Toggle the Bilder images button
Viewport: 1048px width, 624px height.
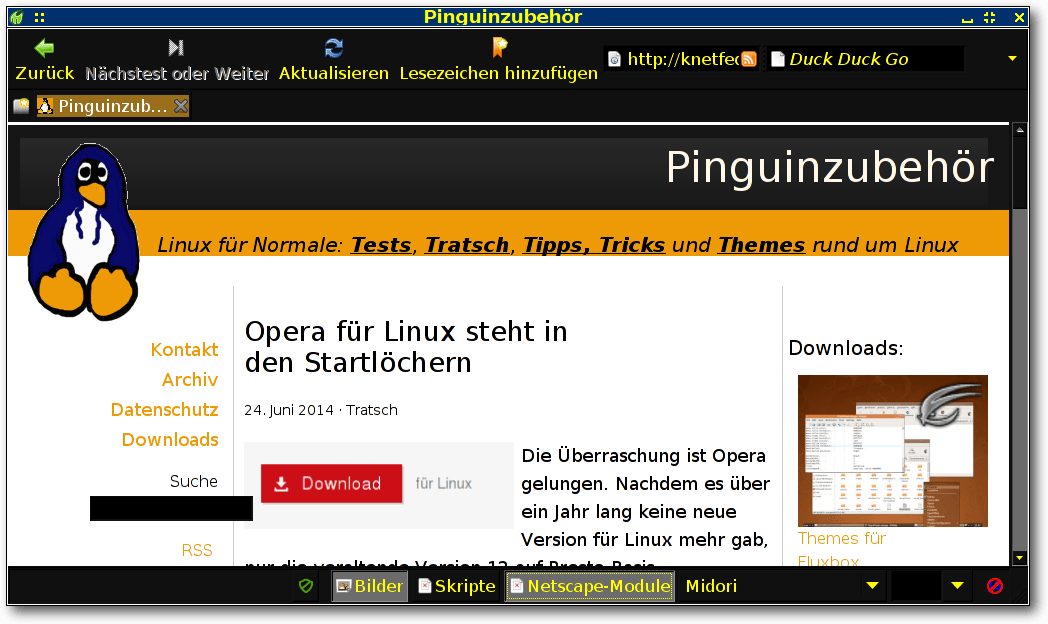tap(369, 586)
